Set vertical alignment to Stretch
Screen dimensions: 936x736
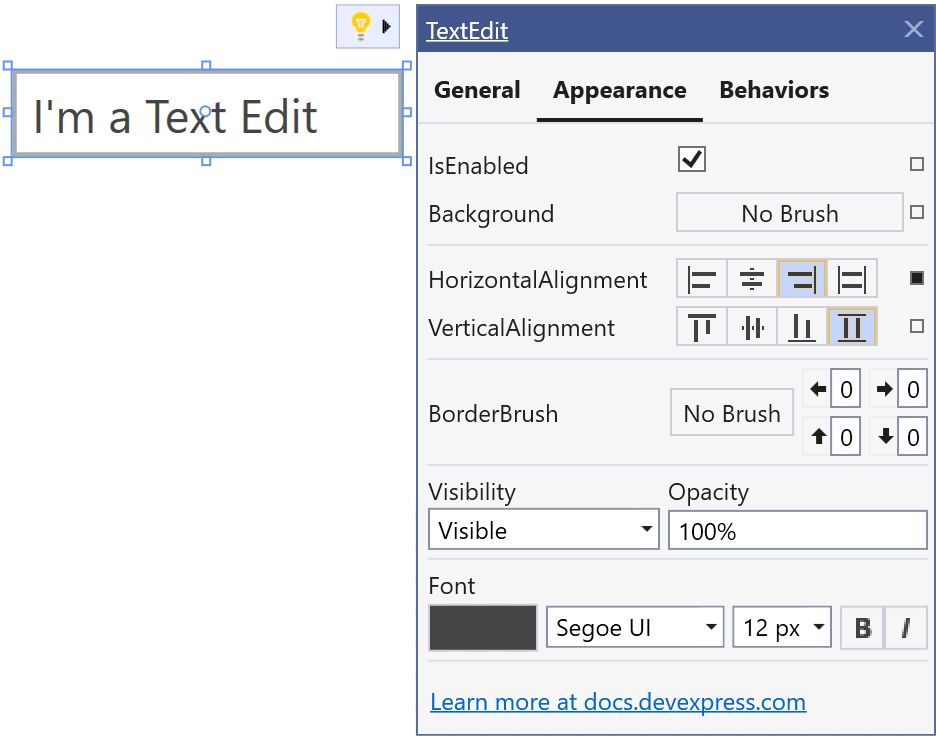[852, 327]
